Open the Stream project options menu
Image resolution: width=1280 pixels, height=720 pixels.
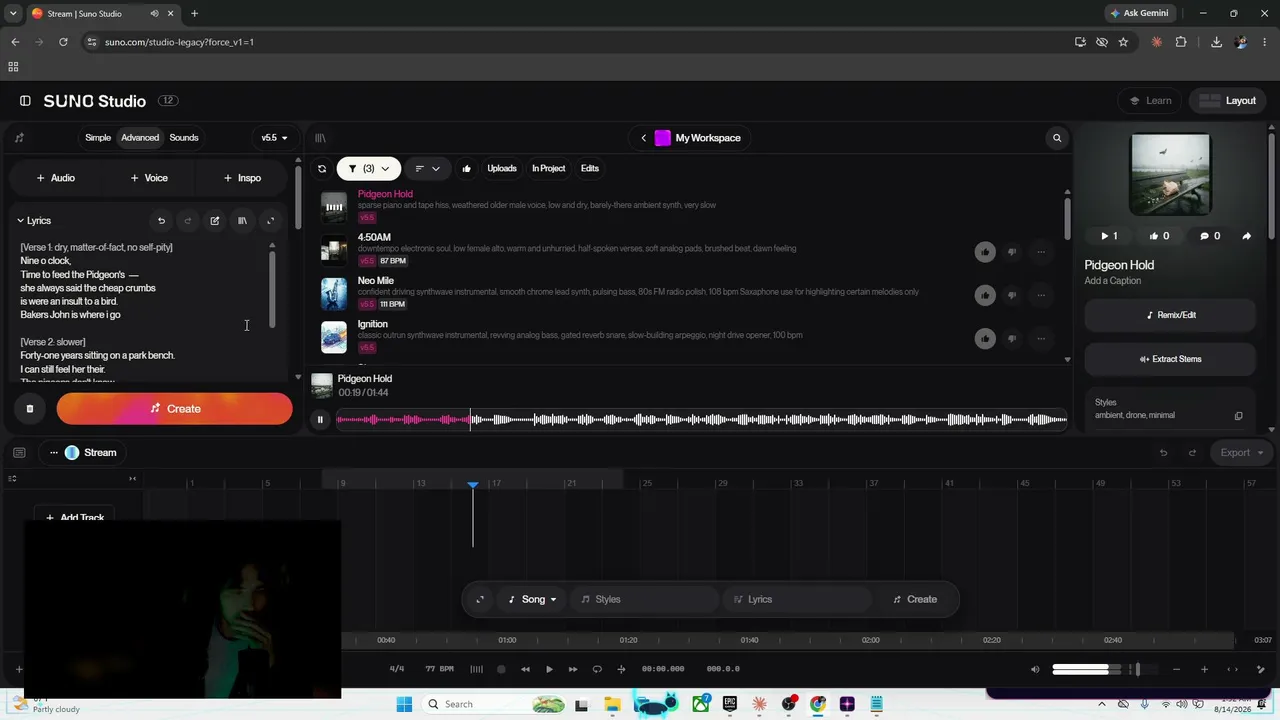pos(54,453)
